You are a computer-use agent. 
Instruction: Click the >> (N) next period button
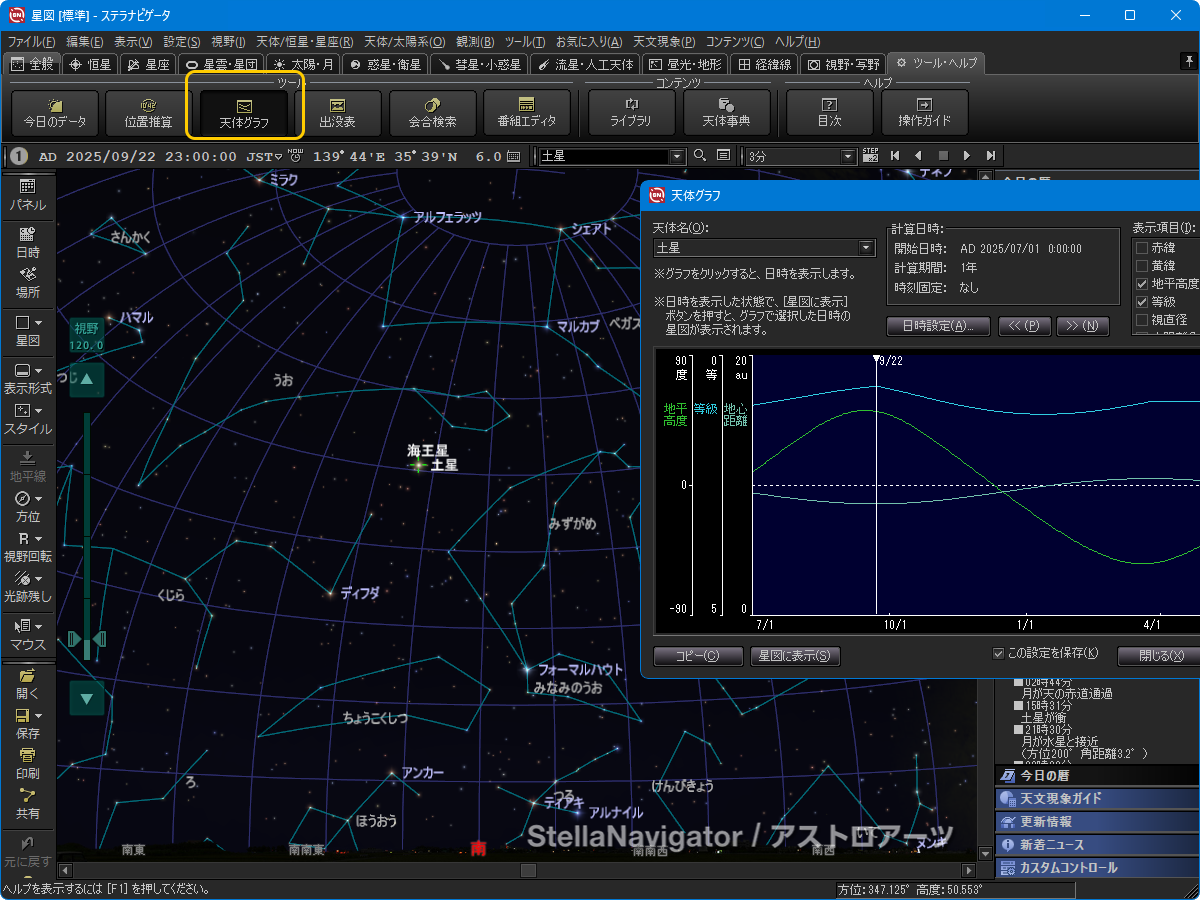[1083, 326]
